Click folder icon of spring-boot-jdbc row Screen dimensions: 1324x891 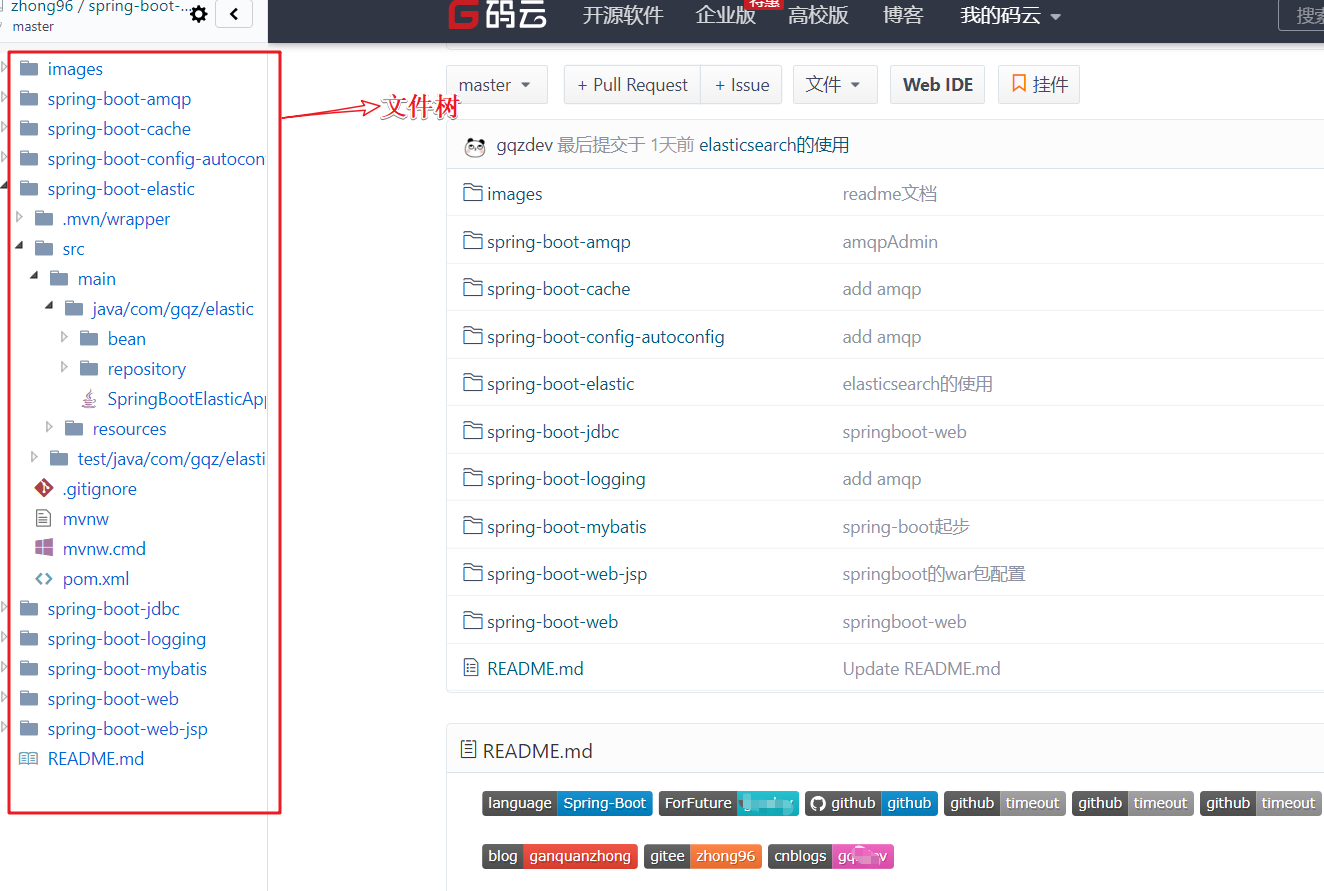coord(473,431)
